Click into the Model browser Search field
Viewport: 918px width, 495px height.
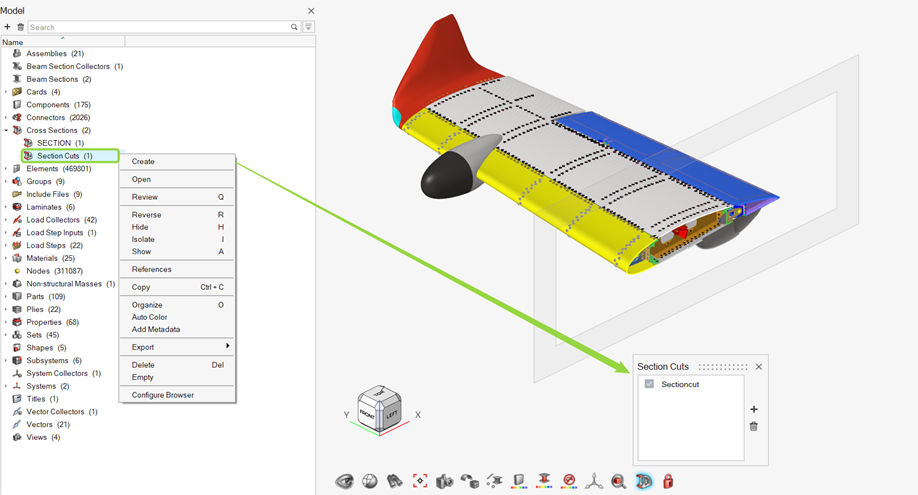coord(158,27)
